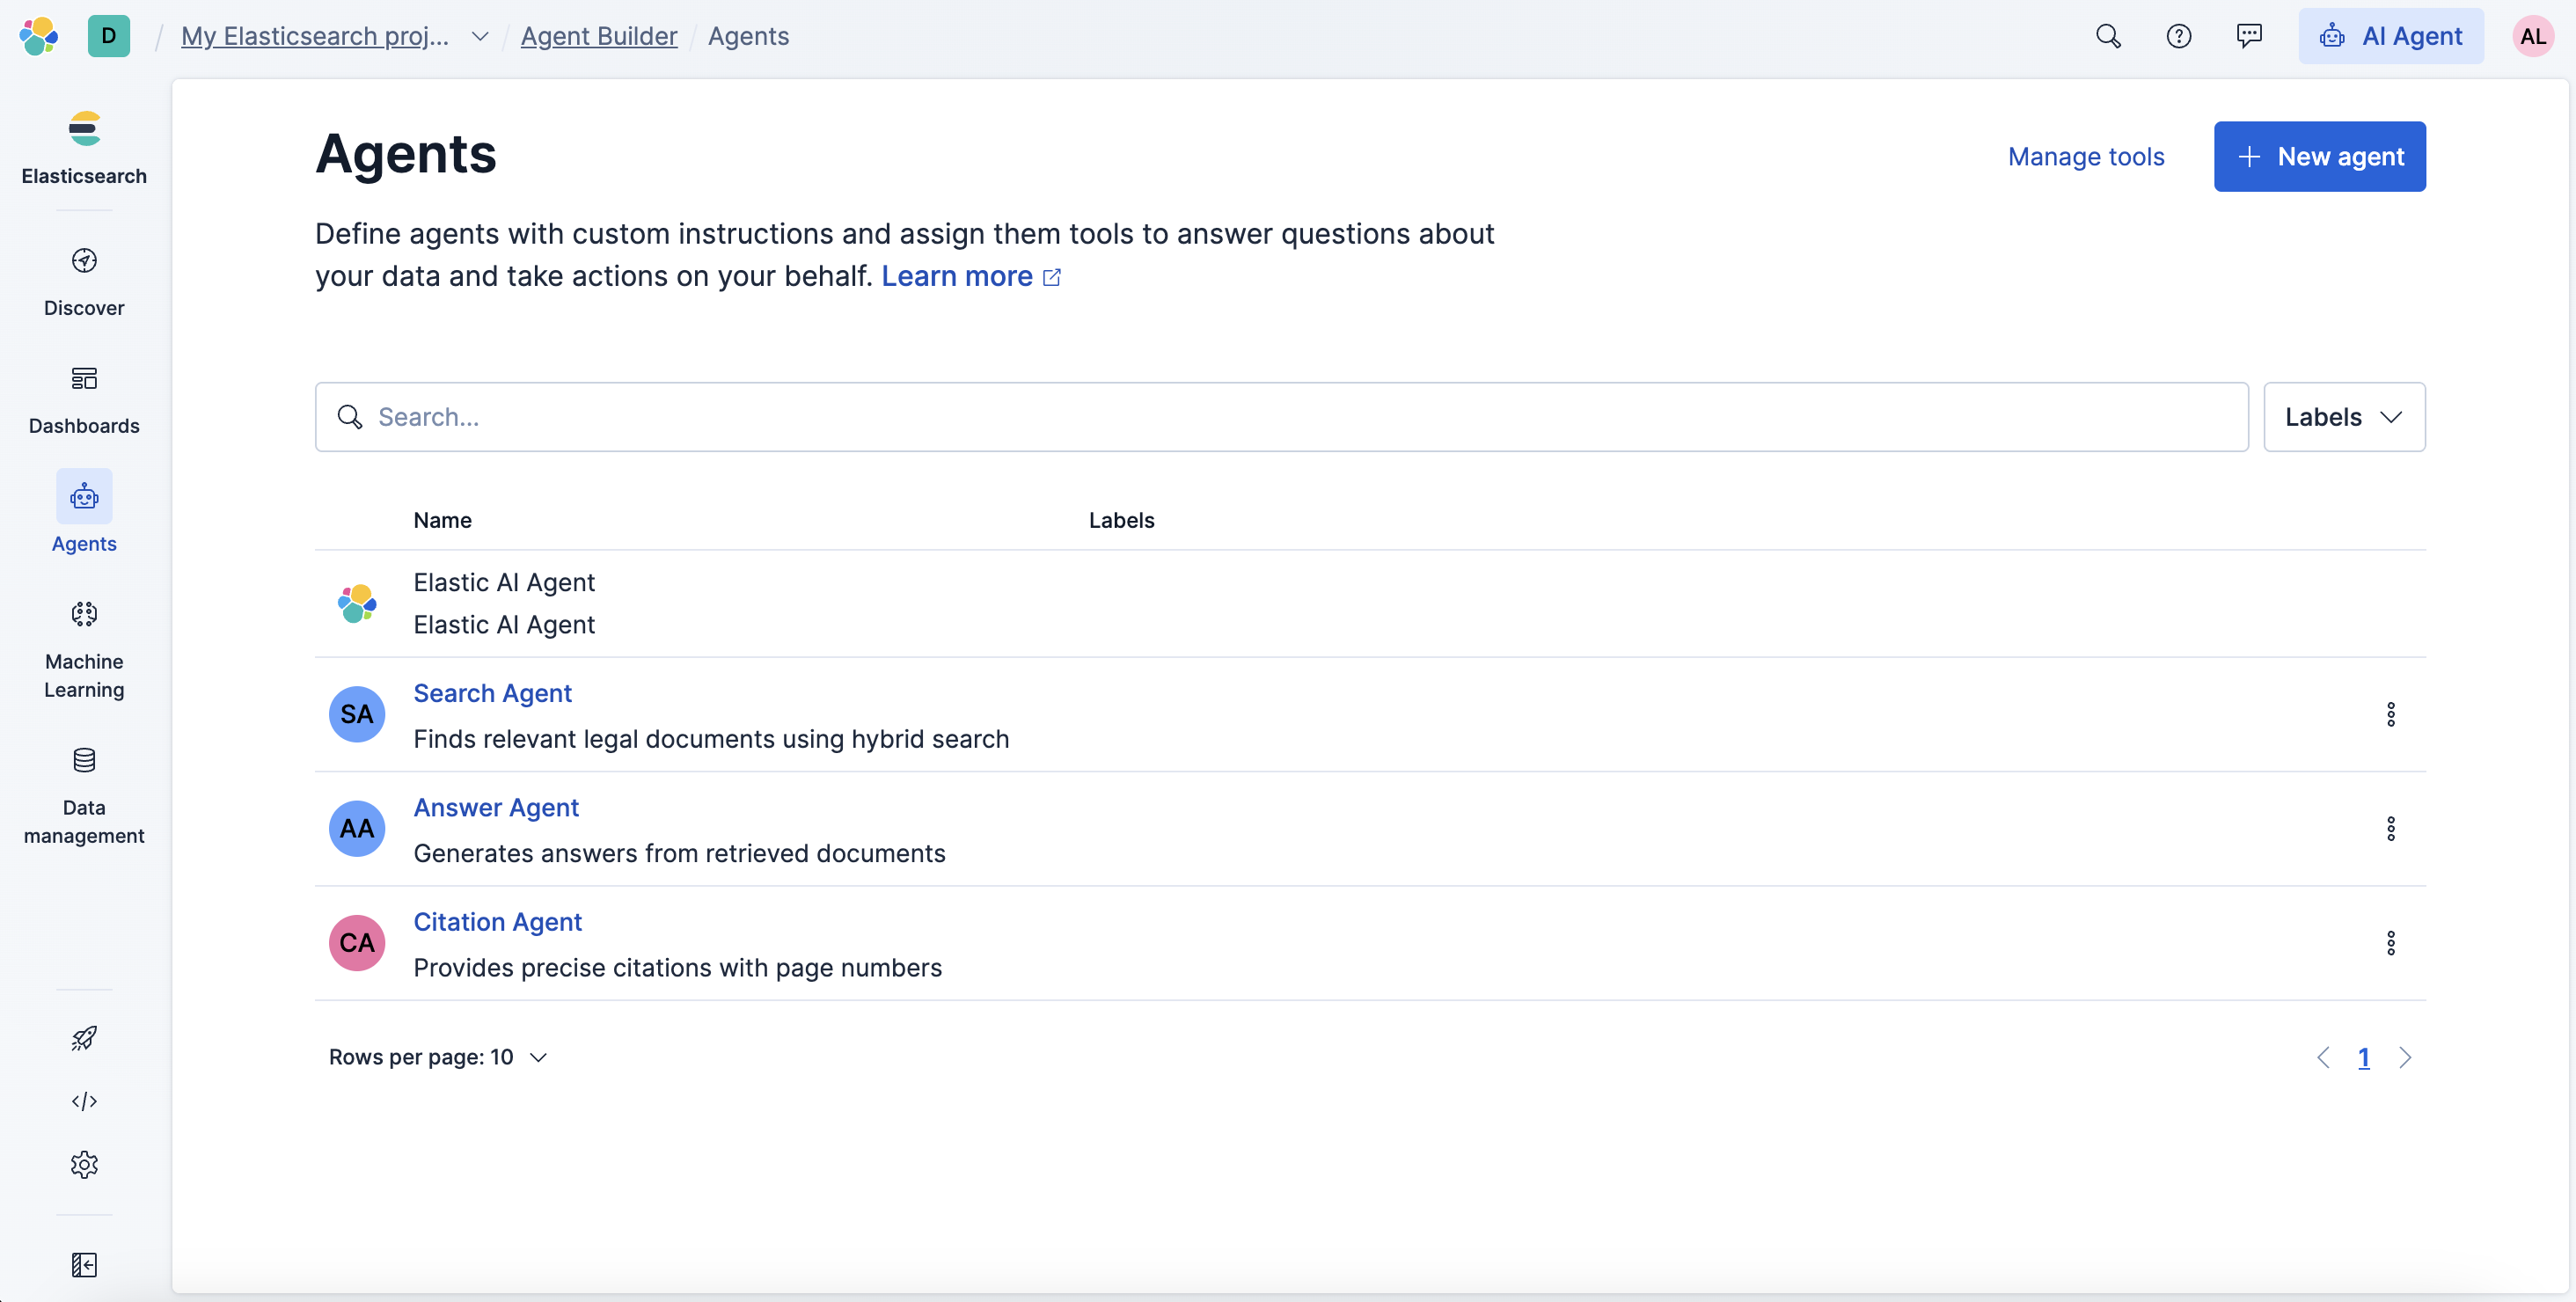Open settings gear in sidebar
This screenshot has width=2576, height=1302.
84,1164
